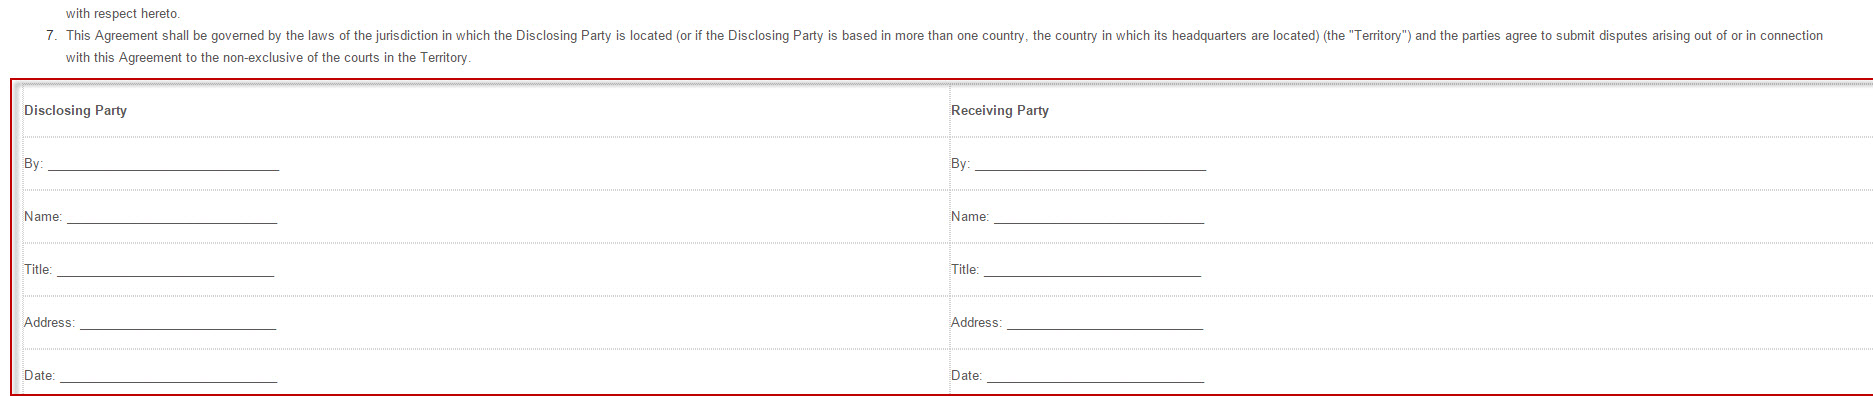
Task: Click the 'By:' label under Disclosing Party
Action: tap(33, 164)
